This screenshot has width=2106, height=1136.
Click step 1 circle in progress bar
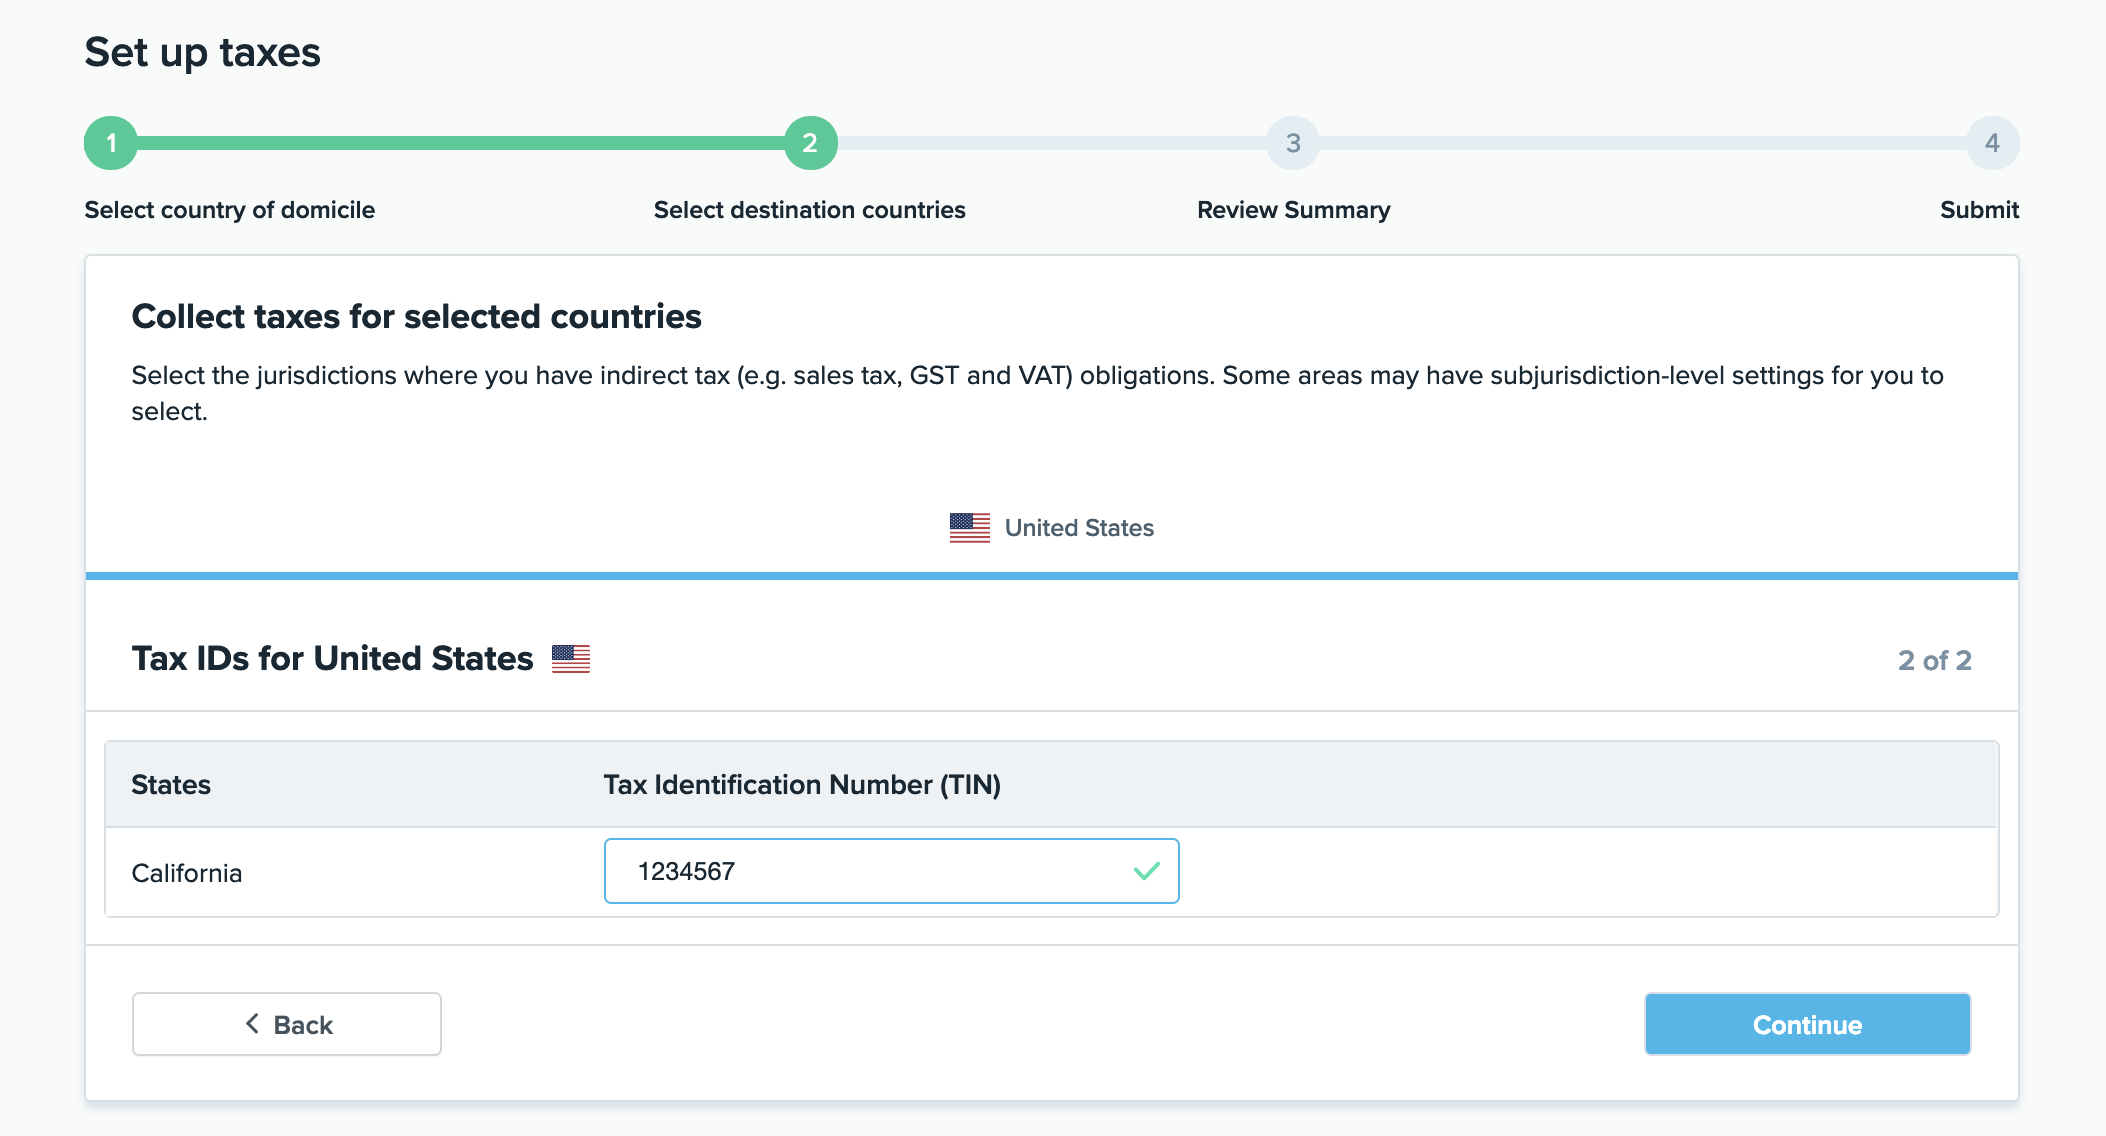[111, 143]
